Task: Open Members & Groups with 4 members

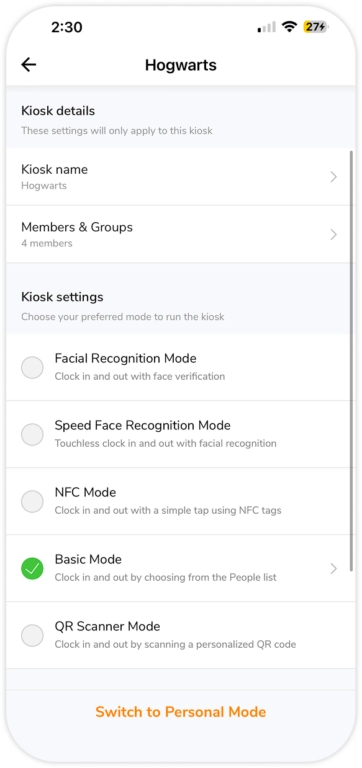Action: pyautogui.click(x=179, y=235)
